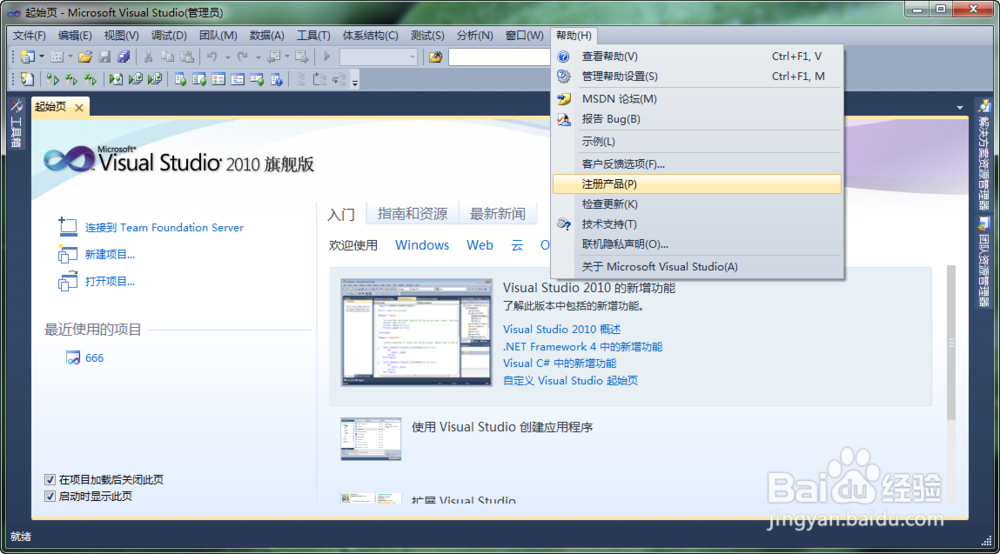Click the Visual Studio 2010 新增功能 thumbnail
This screenshot has height=554, width=1000.
[416, 332]
